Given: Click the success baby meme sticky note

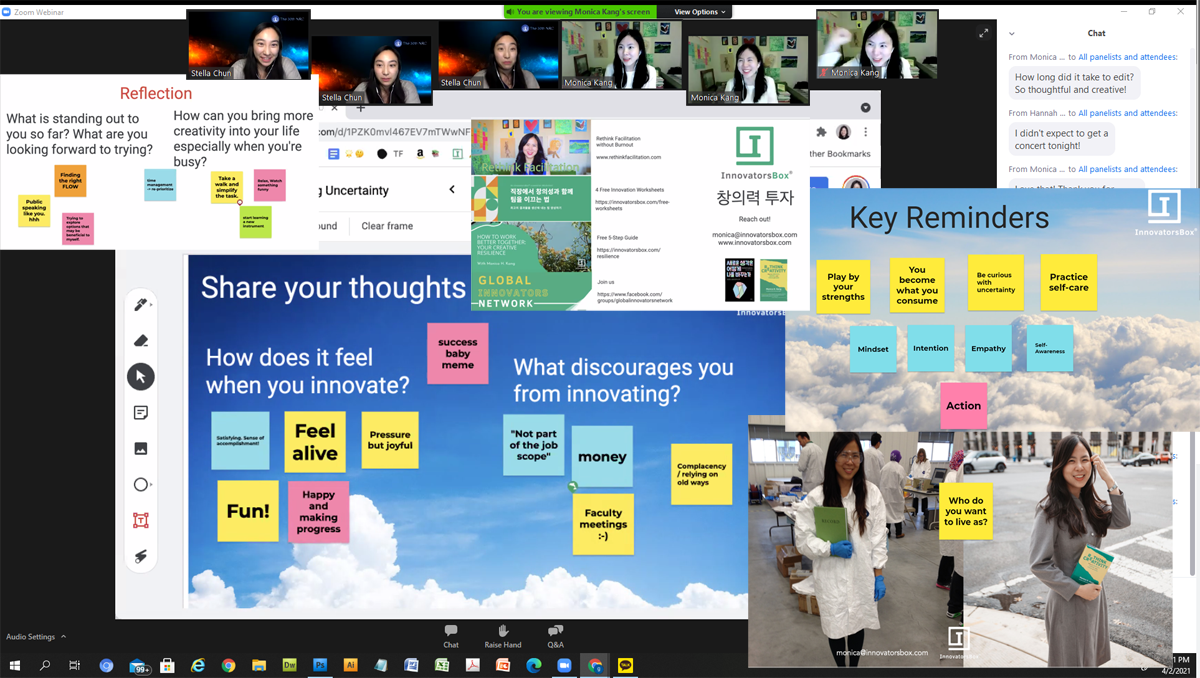Looking at the screenshot, I should [458, 353].
